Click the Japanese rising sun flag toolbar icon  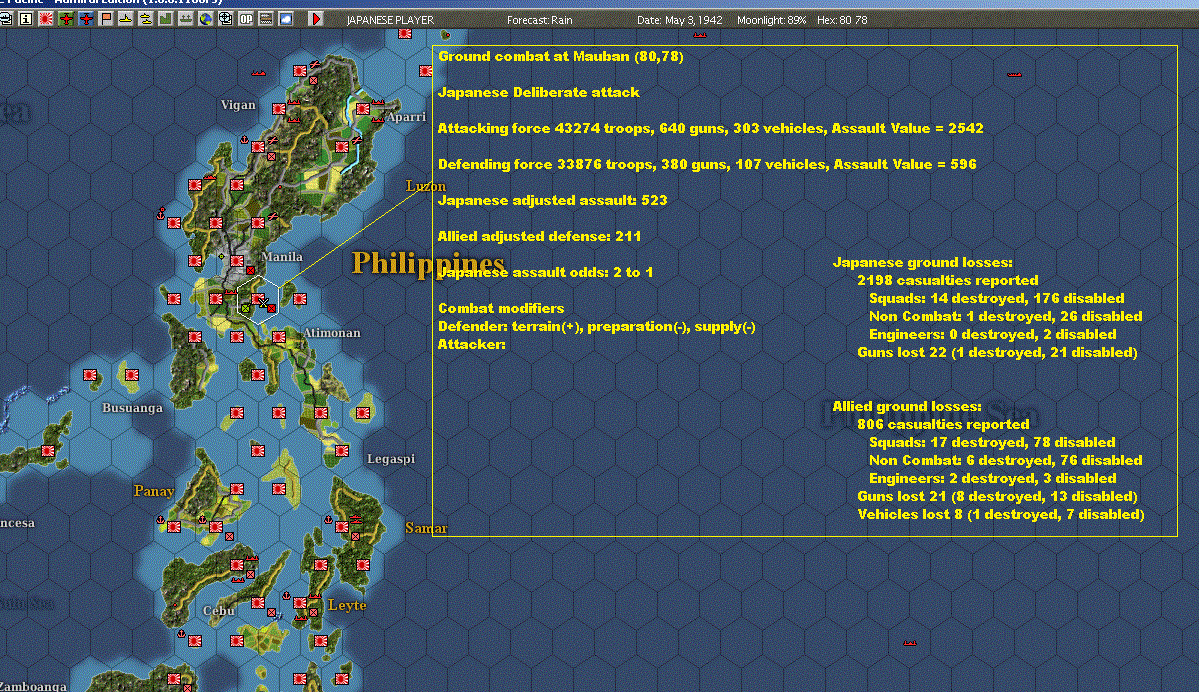pos(46,19)
